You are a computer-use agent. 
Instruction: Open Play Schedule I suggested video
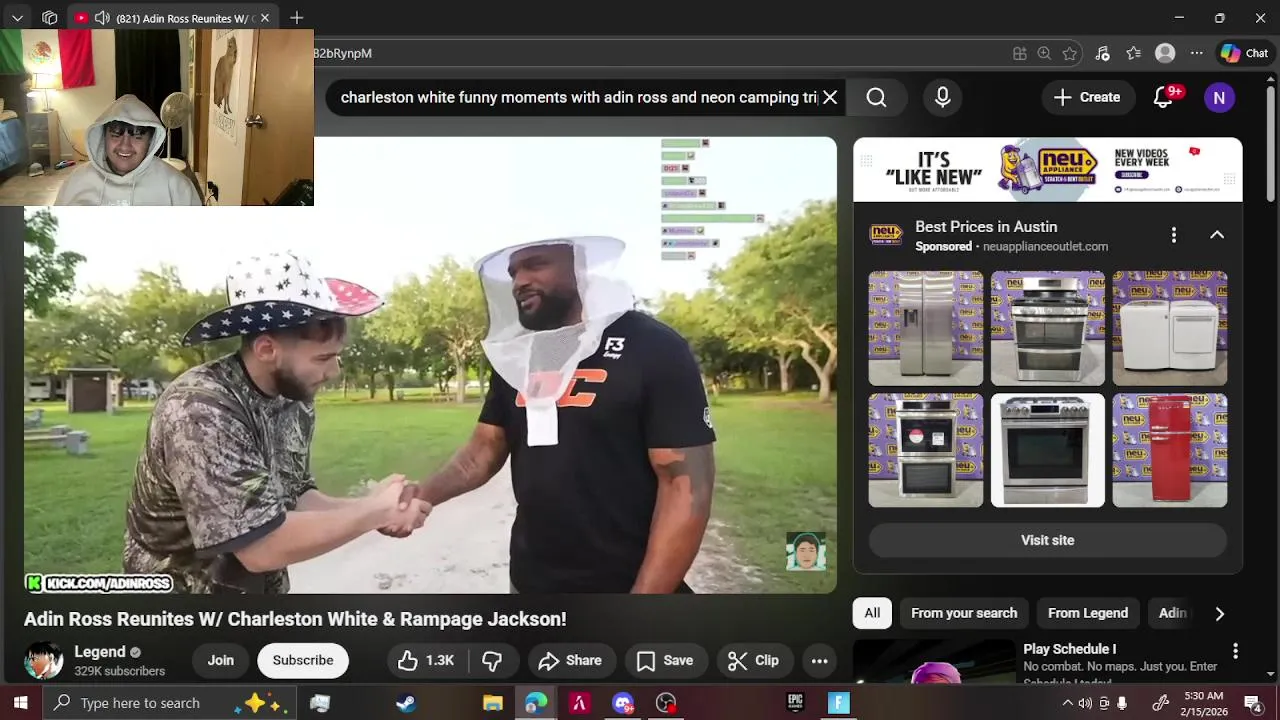[x=934, y=661]
